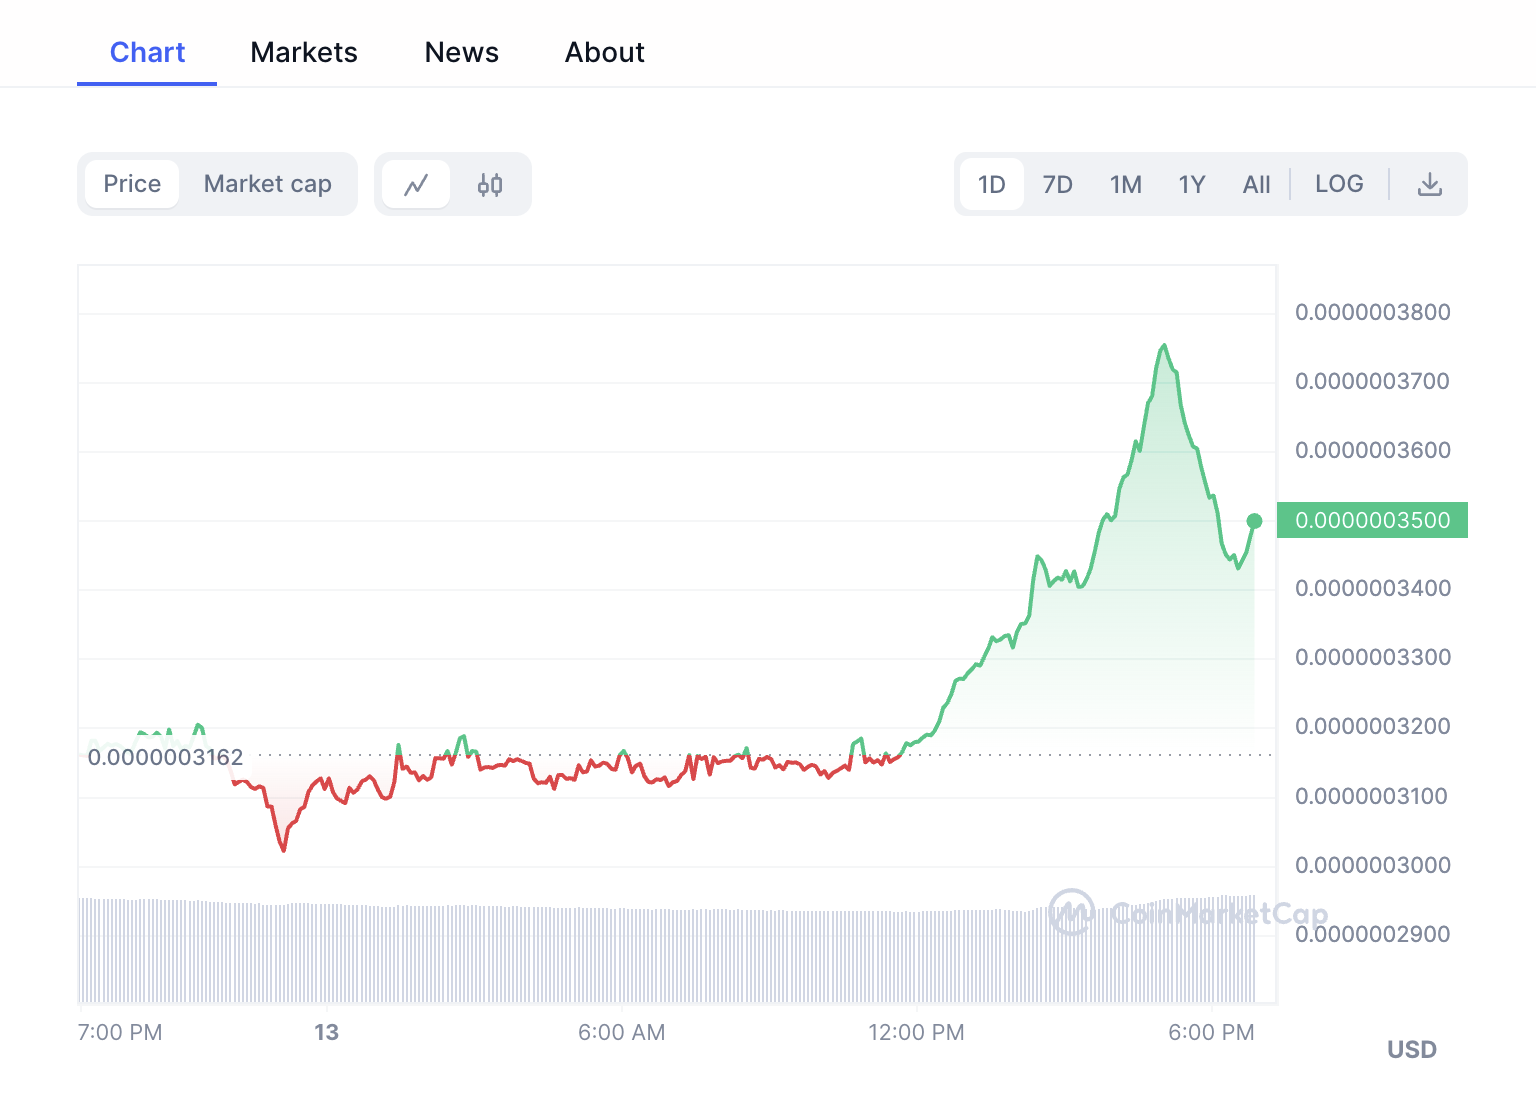This screenshot has width=1536, height=1094.
Task: Switch to line chart view icon
Action: (x=416, y=184)
